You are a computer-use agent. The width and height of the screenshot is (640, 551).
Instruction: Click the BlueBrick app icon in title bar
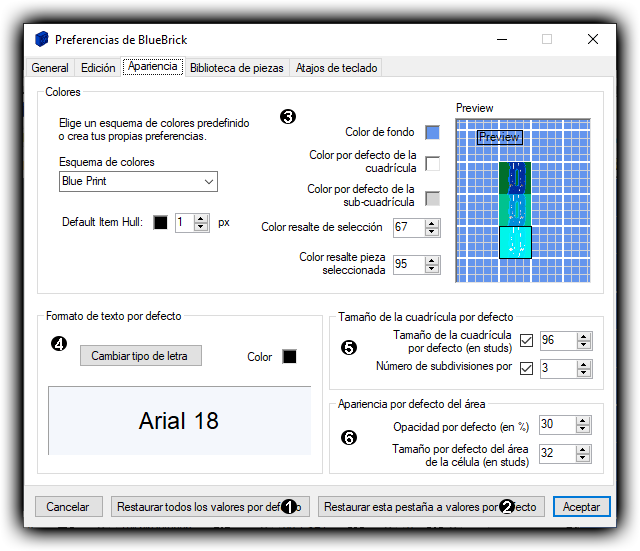(x=42, y=39)
